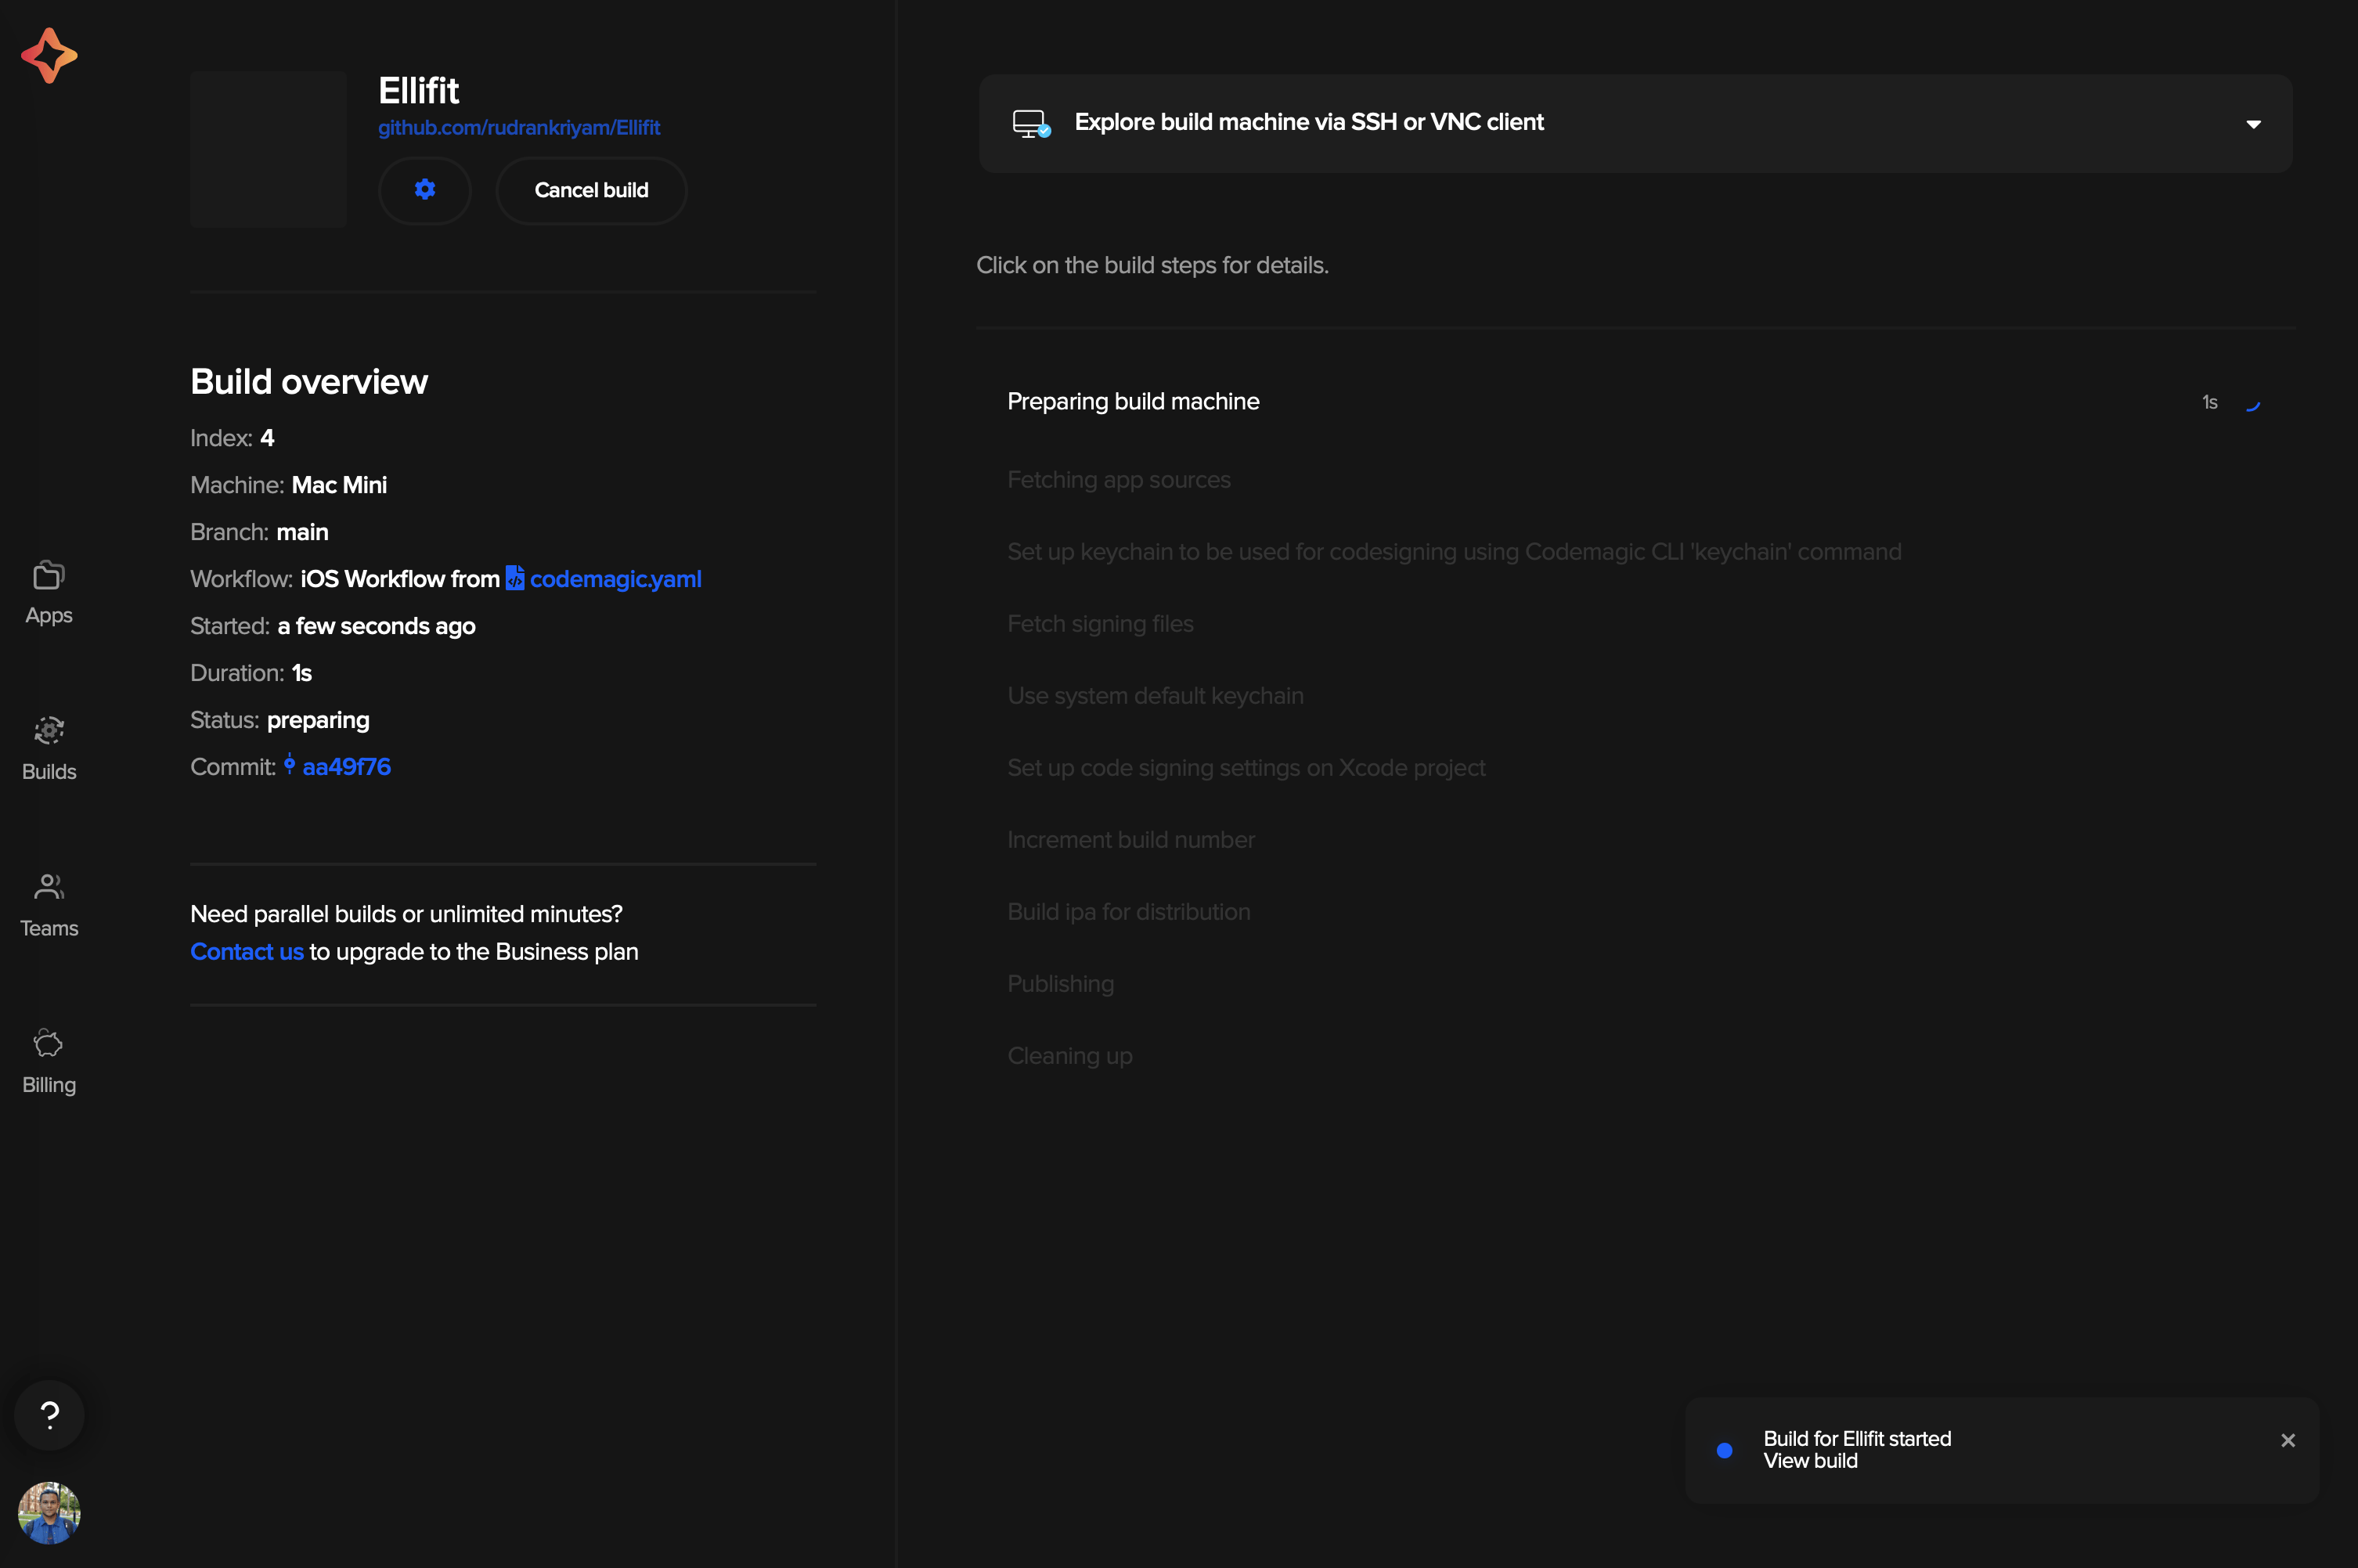Open Billing from the sidebar
This screenshot has width=2358, height=1568.
pyautogui.click(x=49, y=1062)
